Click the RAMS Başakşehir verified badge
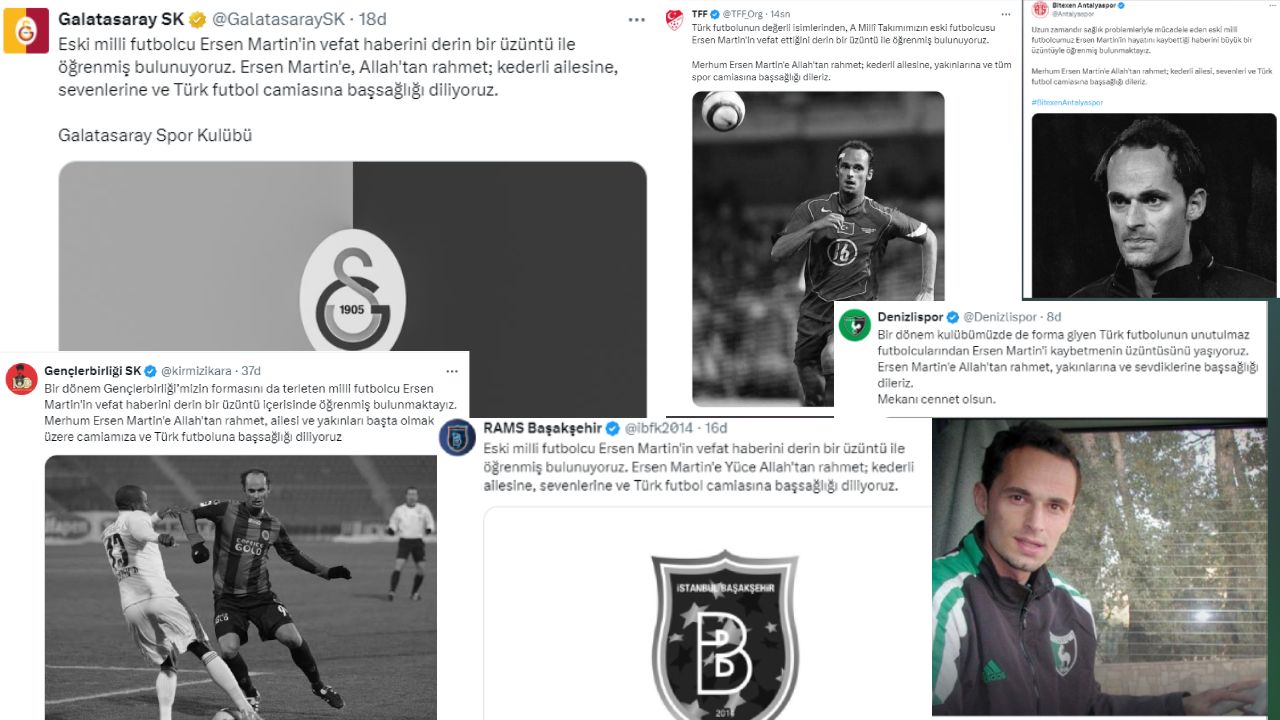Viewport: 1280px width, 720px height. (x=613, y=429)
